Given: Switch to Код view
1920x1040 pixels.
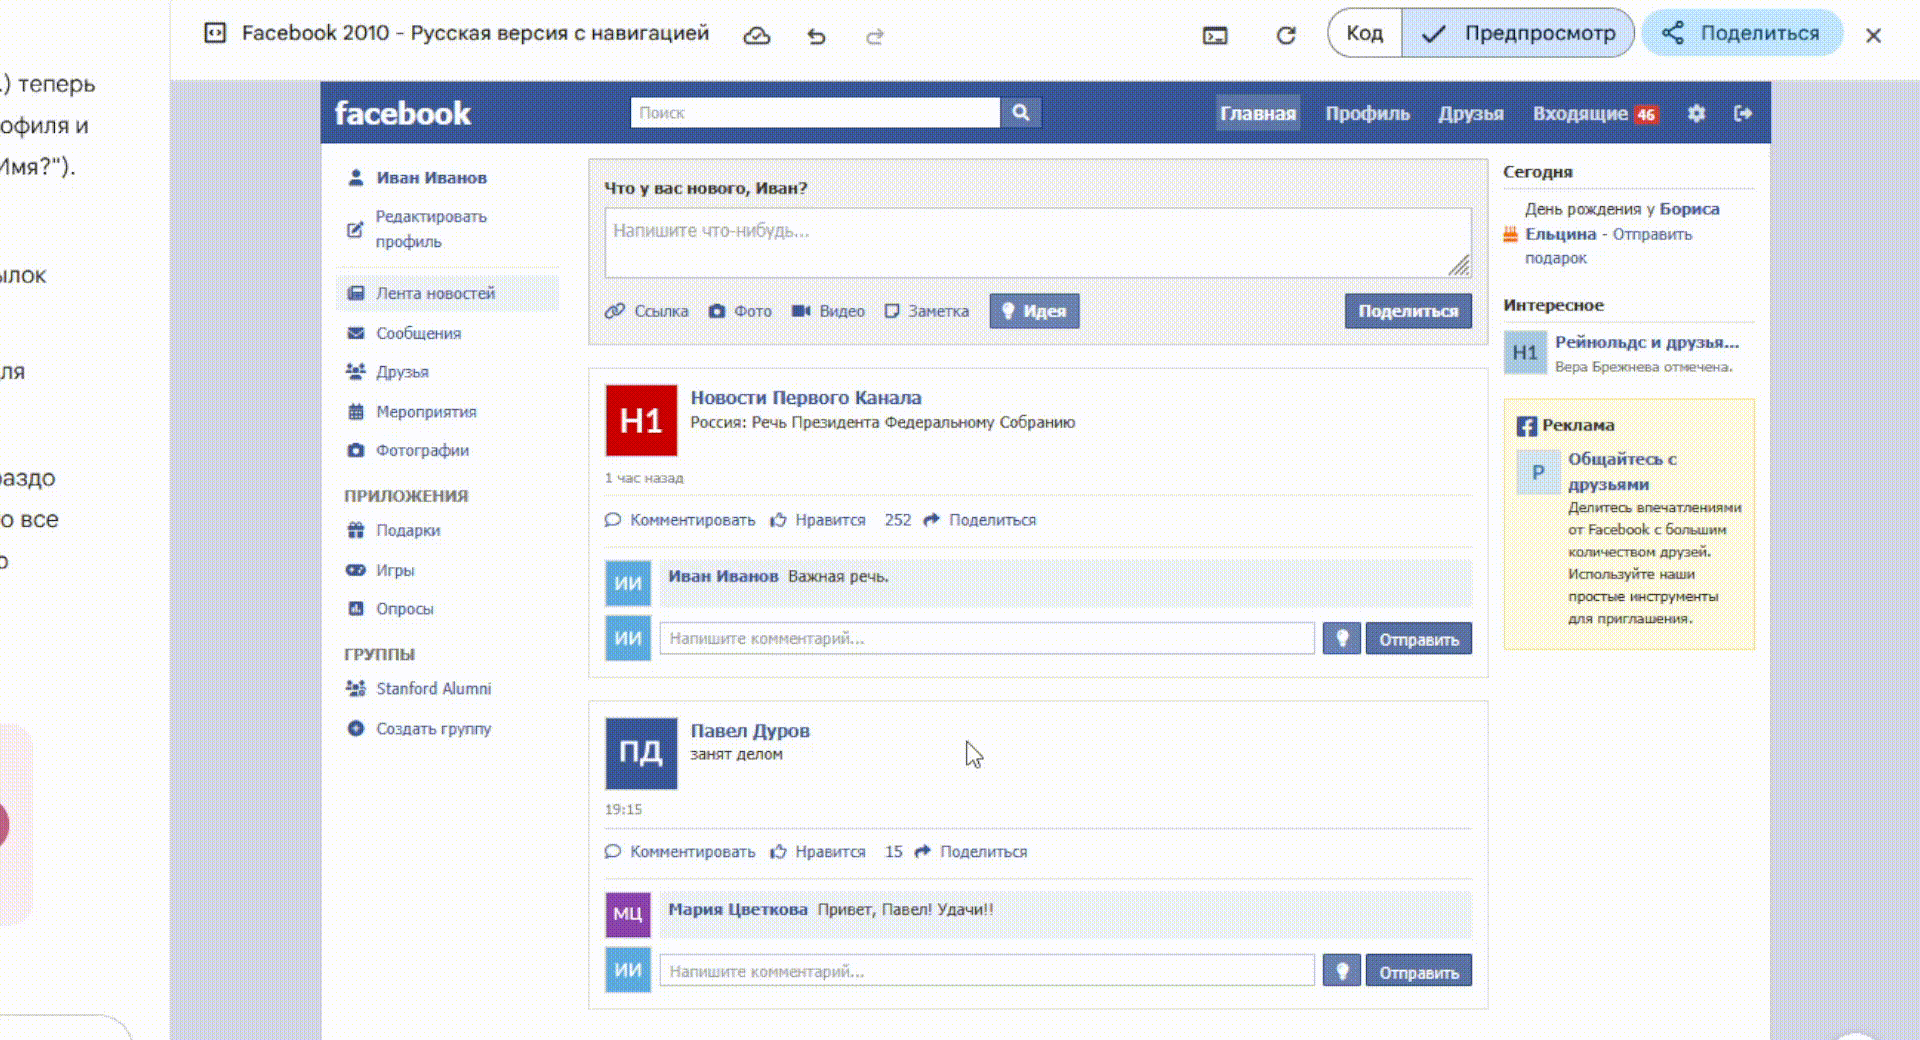Looking at the screenshot, I should click(1364, 32).
